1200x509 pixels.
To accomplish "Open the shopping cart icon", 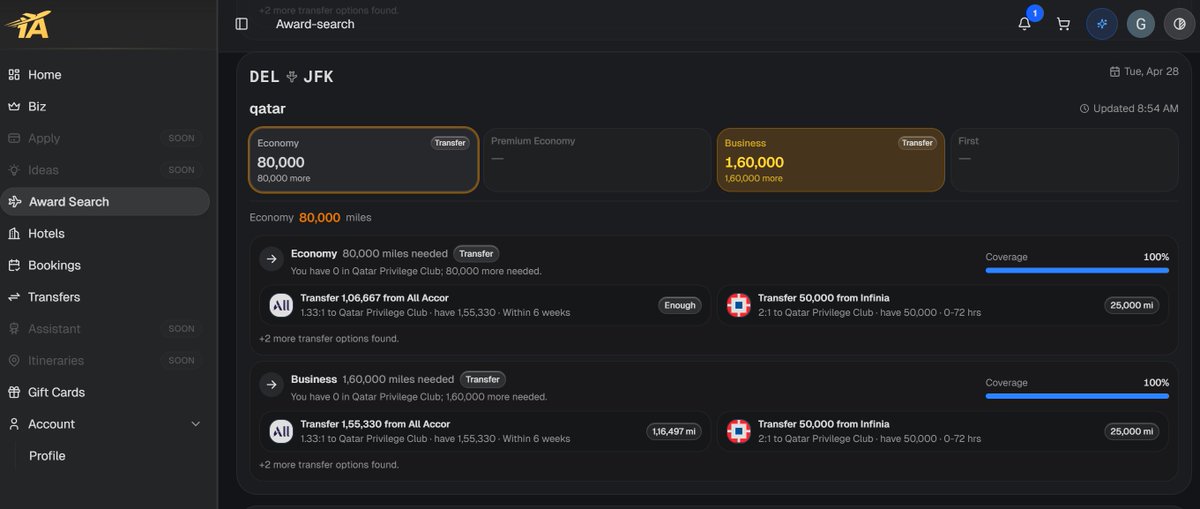I will 1063,24.
